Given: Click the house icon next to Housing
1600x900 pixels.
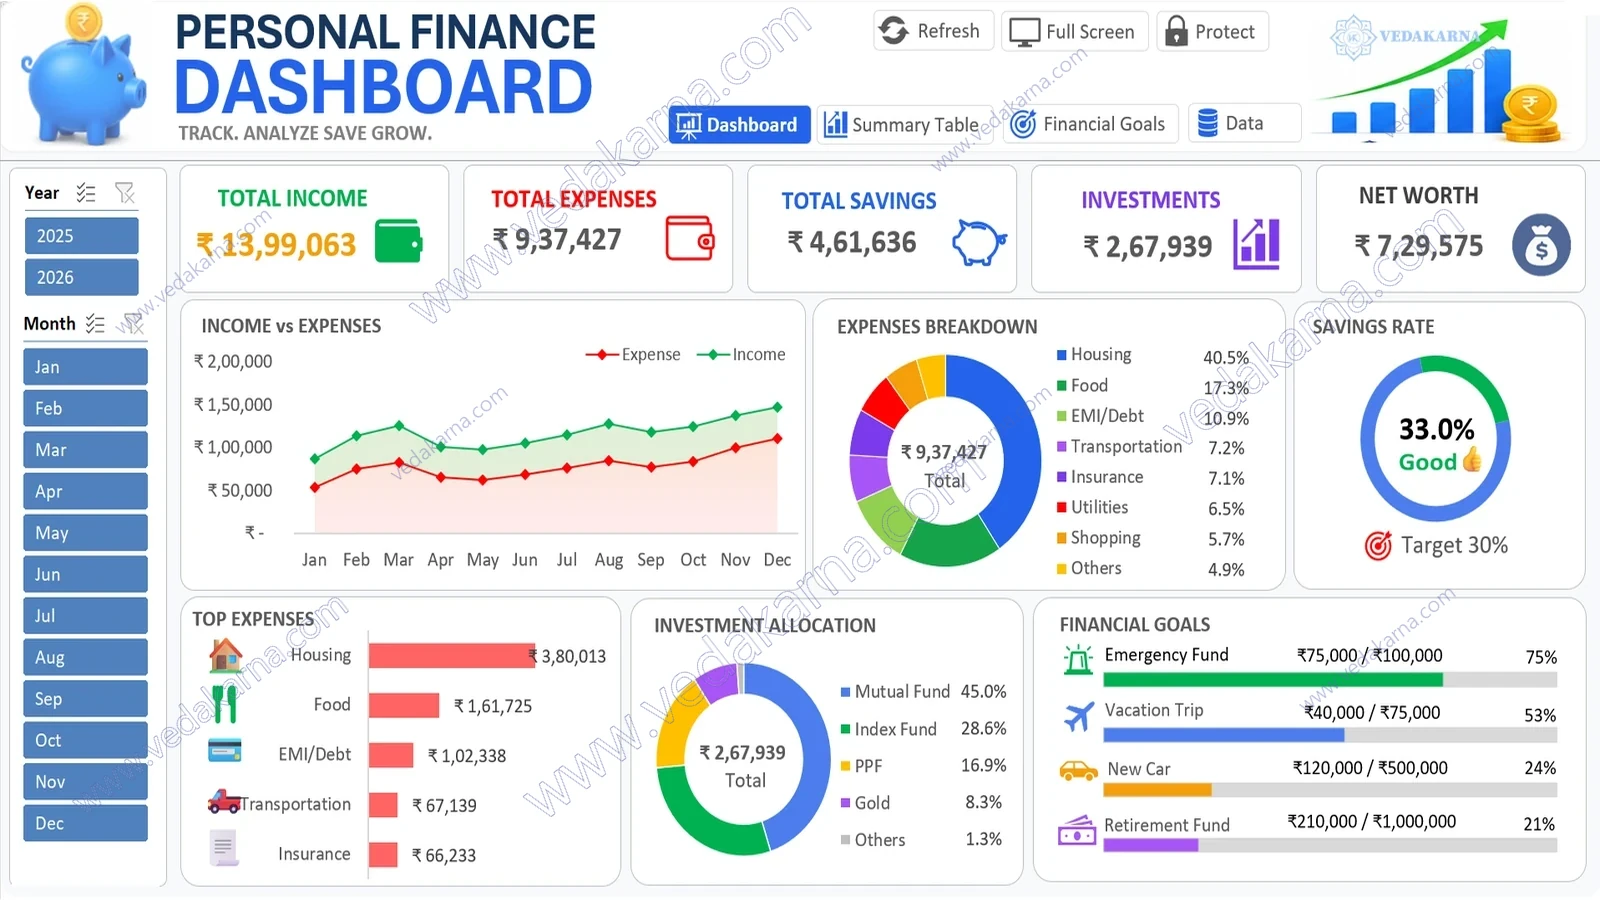Looking at the screenshot, I should pos(225,655).
